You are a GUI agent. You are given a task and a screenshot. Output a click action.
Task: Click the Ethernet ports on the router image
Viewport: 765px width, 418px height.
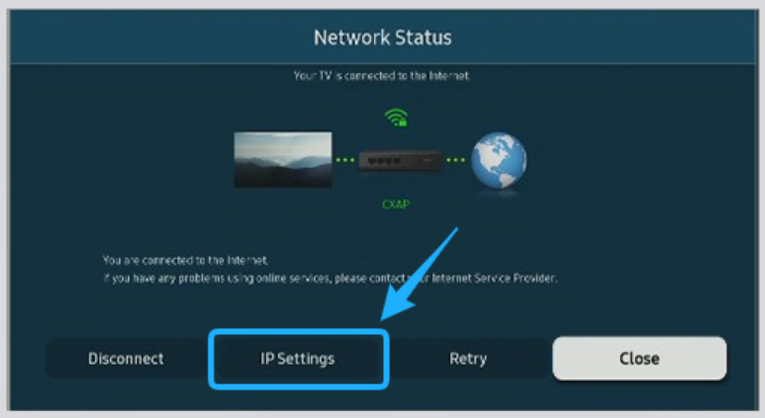[x=384, y=160]
